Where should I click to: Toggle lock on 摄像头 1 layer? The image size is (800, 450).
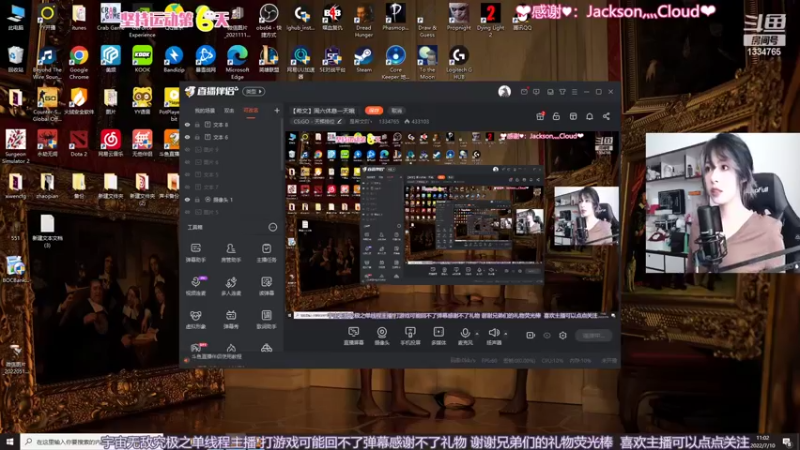[197, 199]
